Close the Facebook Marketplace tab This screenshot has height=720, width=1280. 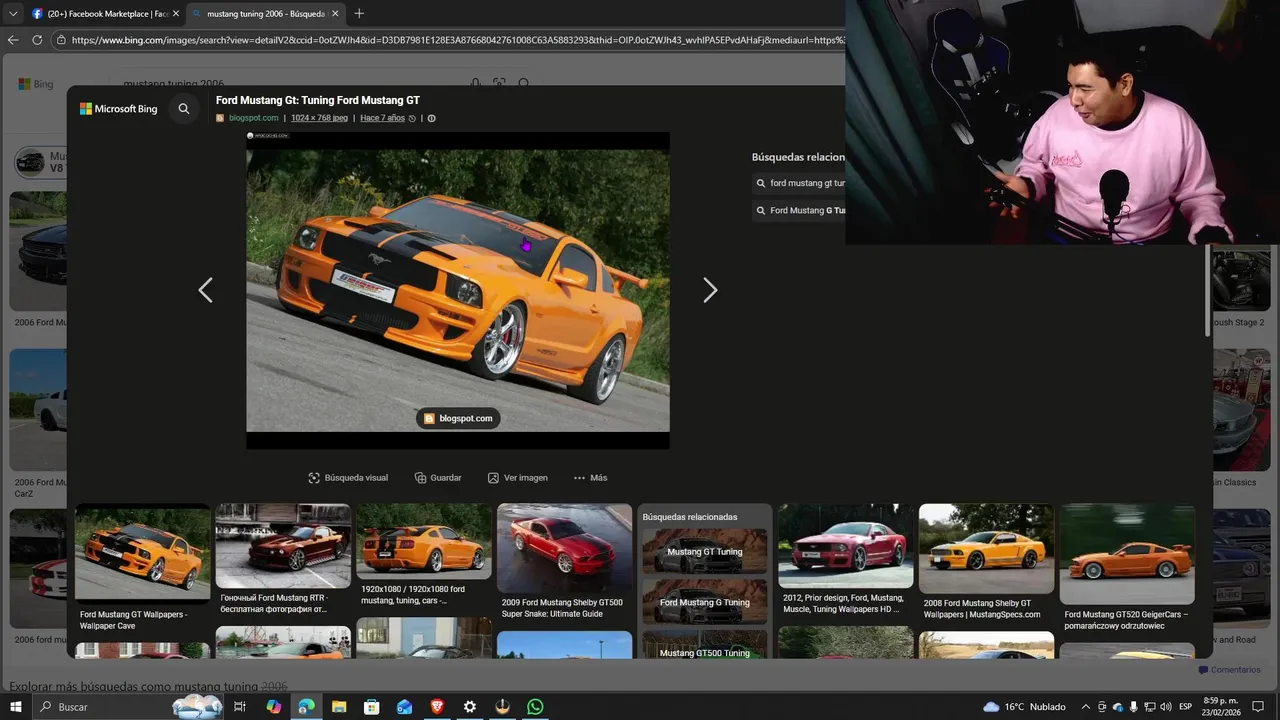pos(176,14)
